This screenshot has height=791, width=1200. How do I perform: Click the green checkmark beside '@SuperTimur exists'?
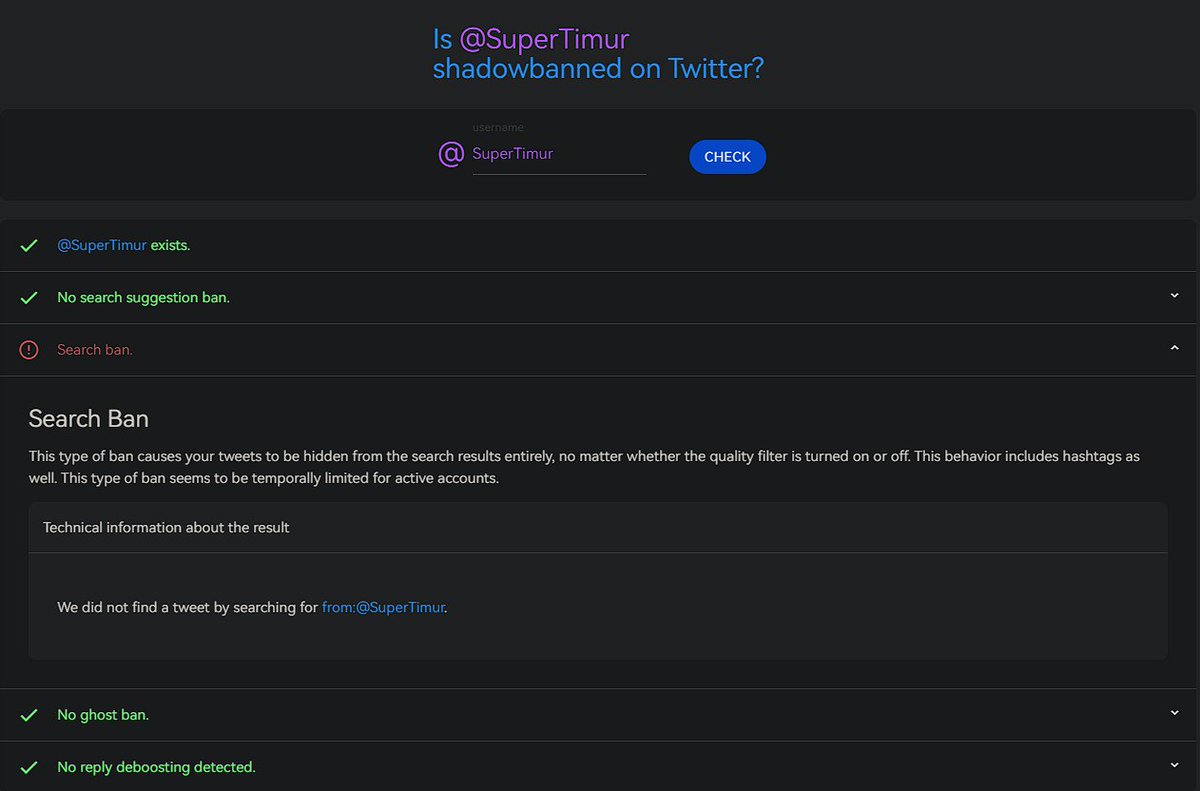29,246
